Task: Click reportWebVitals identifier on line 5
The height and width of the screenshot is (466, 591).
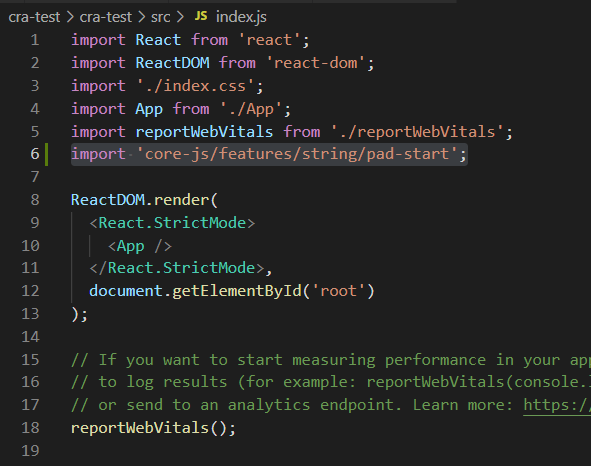Action: tap(204, 132)
